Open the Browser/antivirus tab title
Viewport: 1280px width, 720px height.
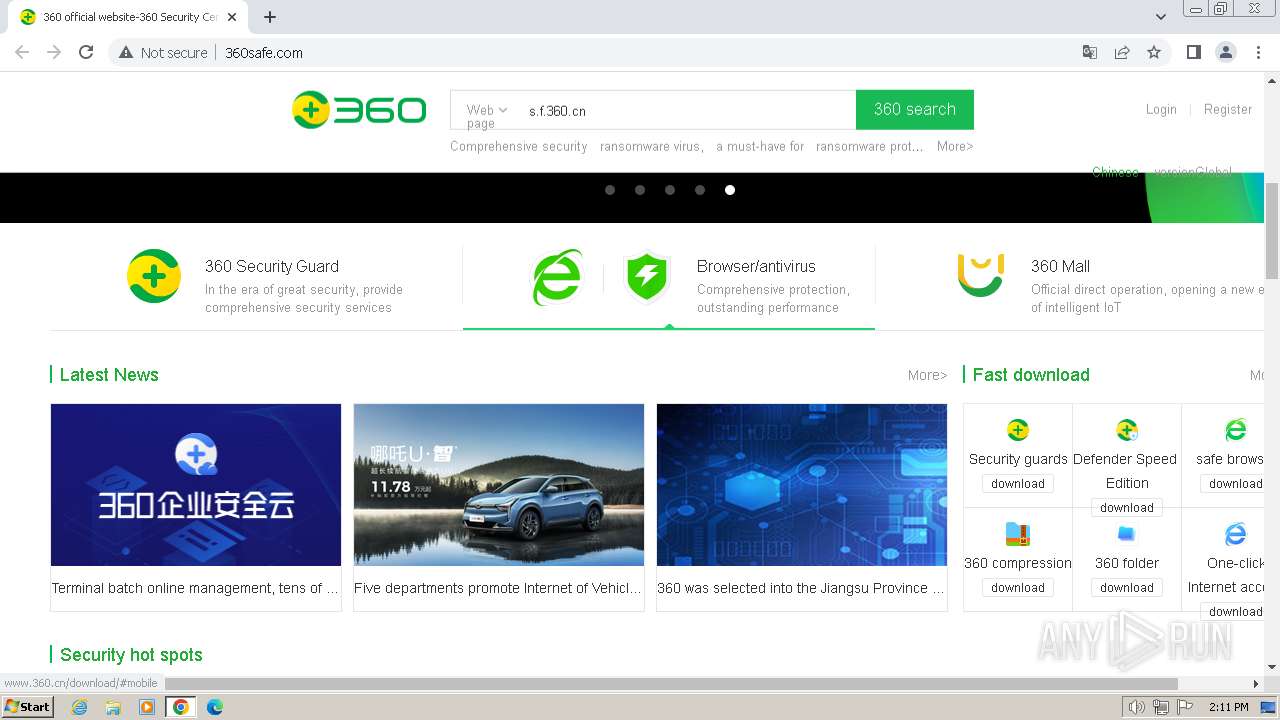pyautogui.click(x=756, y=266)
